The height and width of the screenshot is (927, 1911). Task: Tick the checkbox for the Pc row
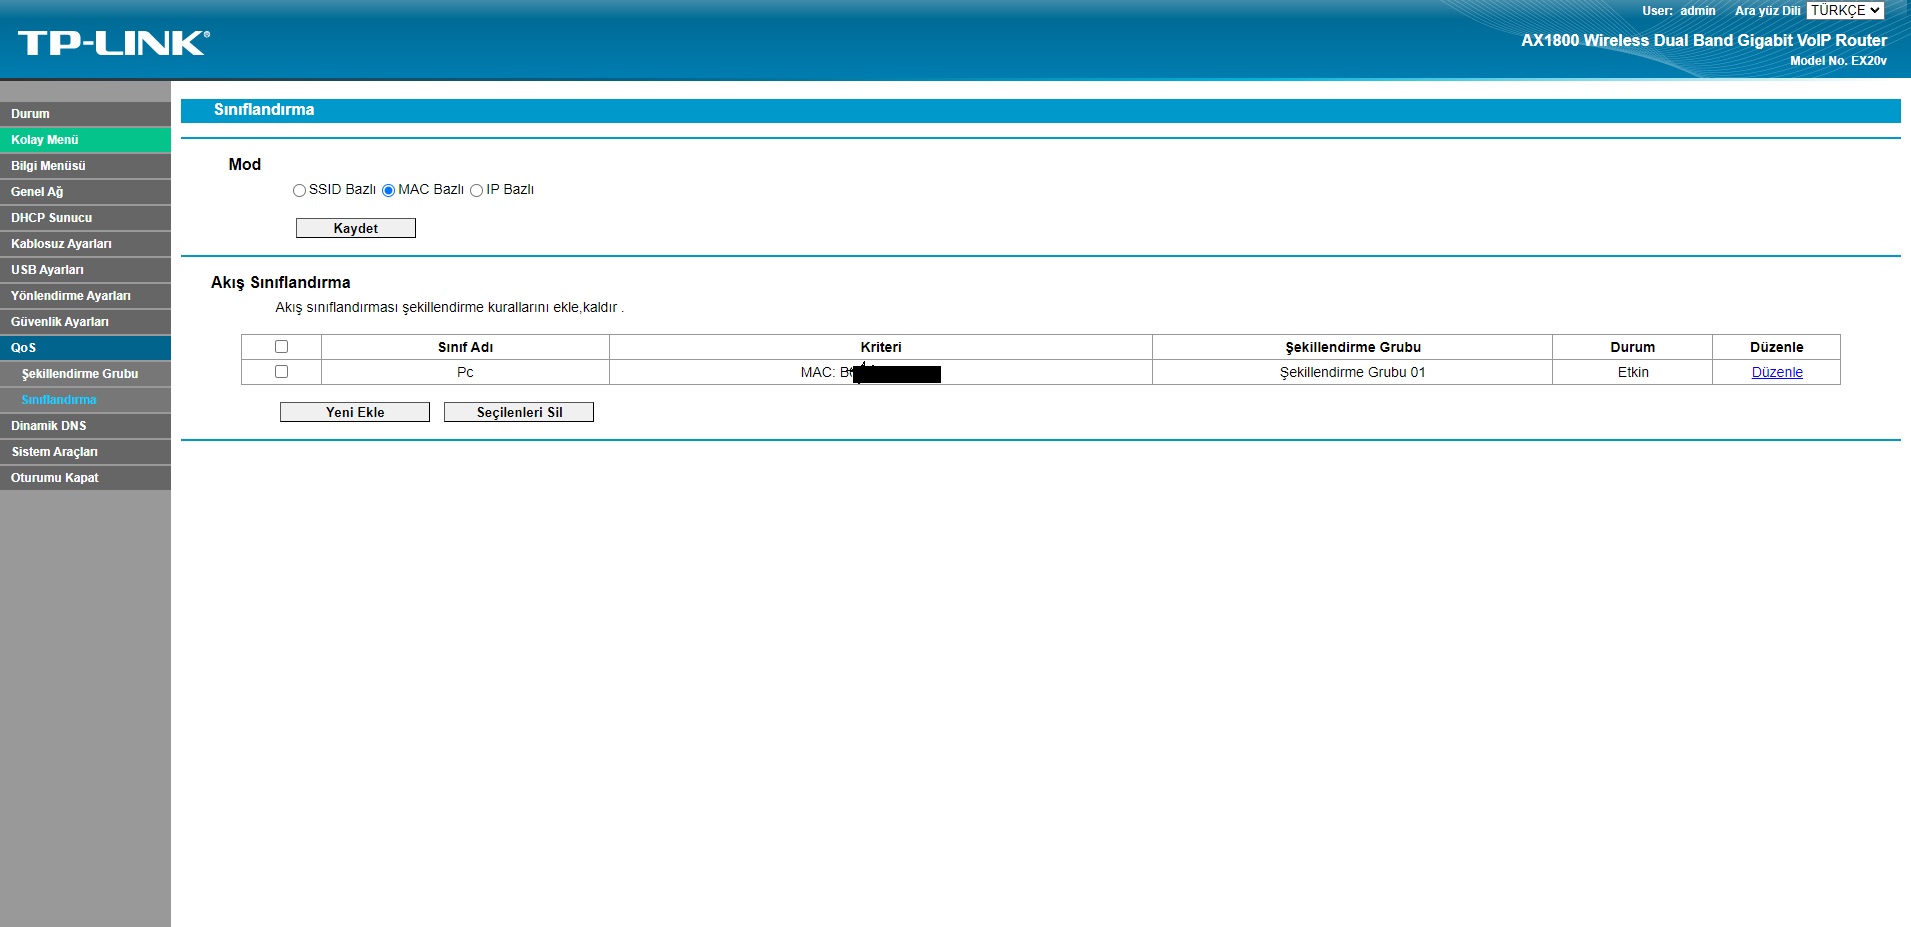281,371
